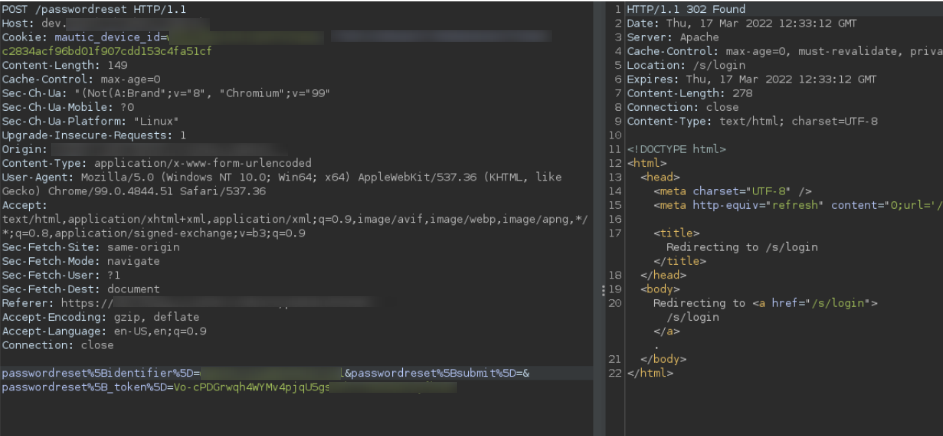
Task: Select the 'Server: Apache' response header
Action: [673, 38]
